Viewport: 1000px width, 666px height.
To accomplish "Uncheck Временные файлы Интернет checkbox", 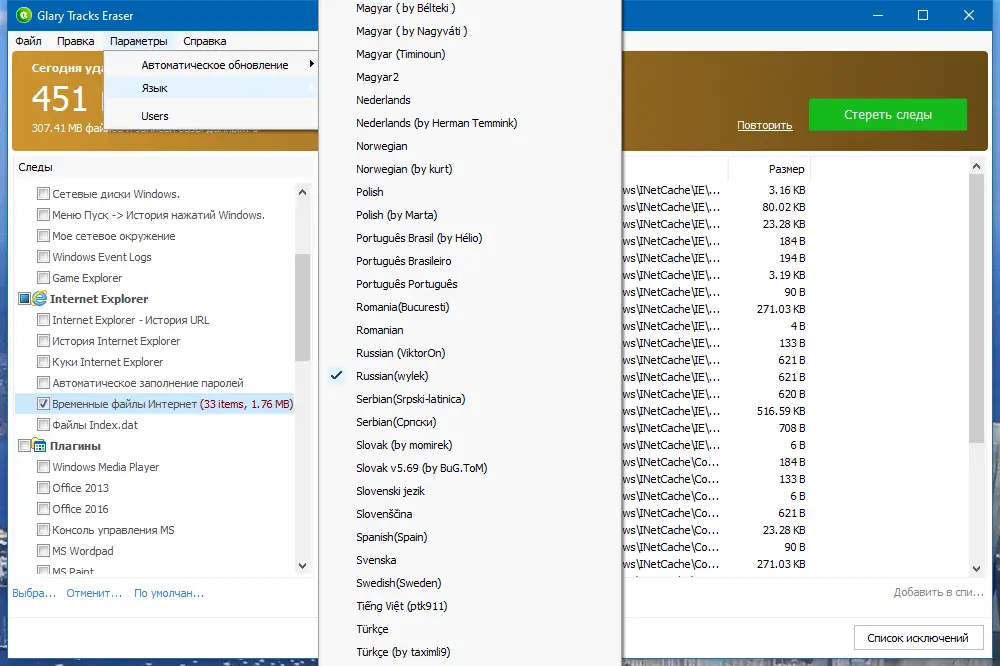I will (x=43, y=404).
